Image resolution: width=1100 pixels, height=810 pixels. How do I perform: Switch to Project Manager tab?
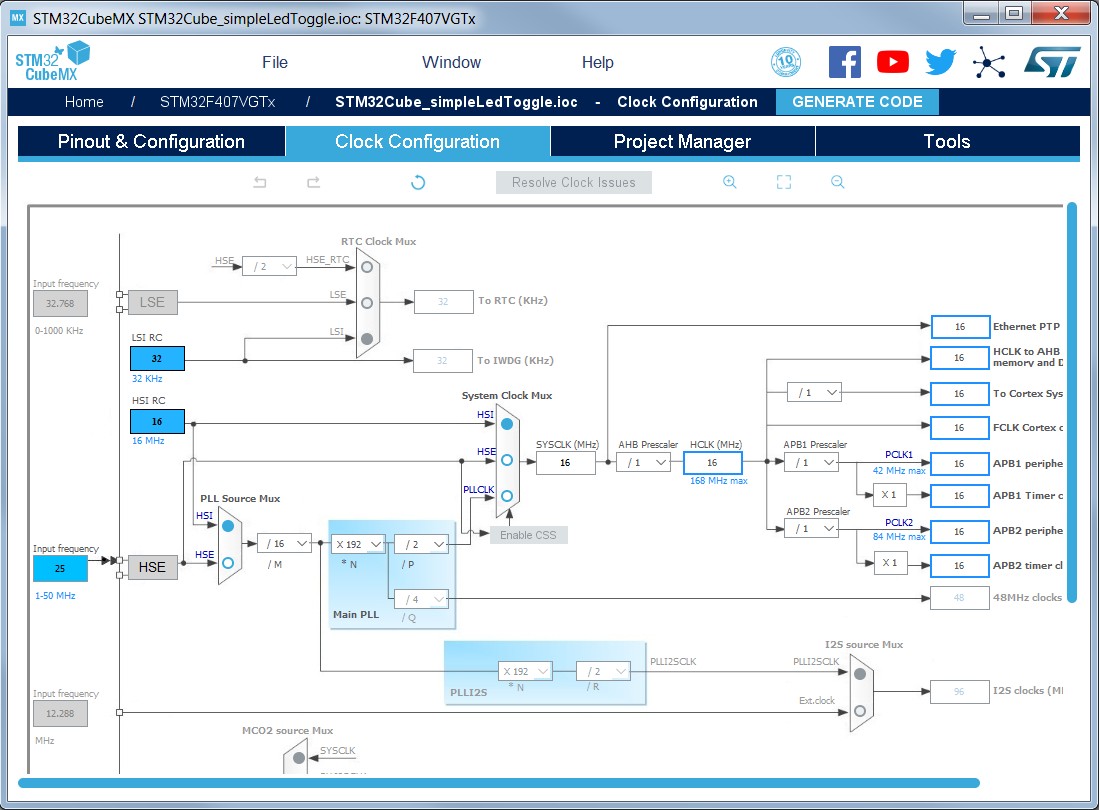pyautogui.click(x=683, y=142)
